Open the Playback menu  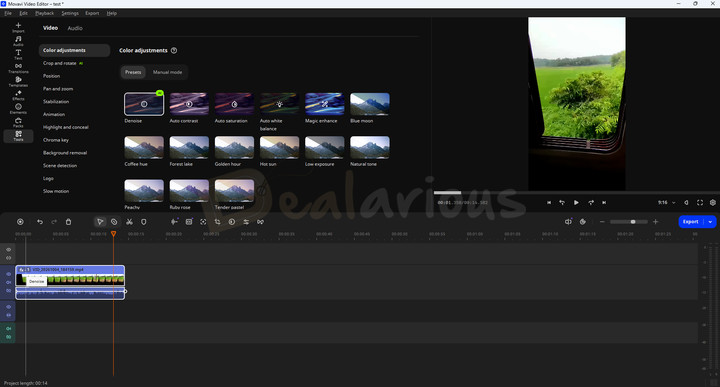pos(45,13)
